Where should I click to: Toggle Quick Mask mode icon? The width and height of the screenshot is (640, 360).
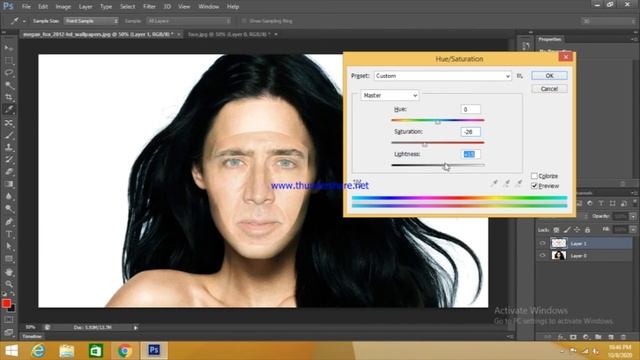pyautogui.click(x=9, y=320)
